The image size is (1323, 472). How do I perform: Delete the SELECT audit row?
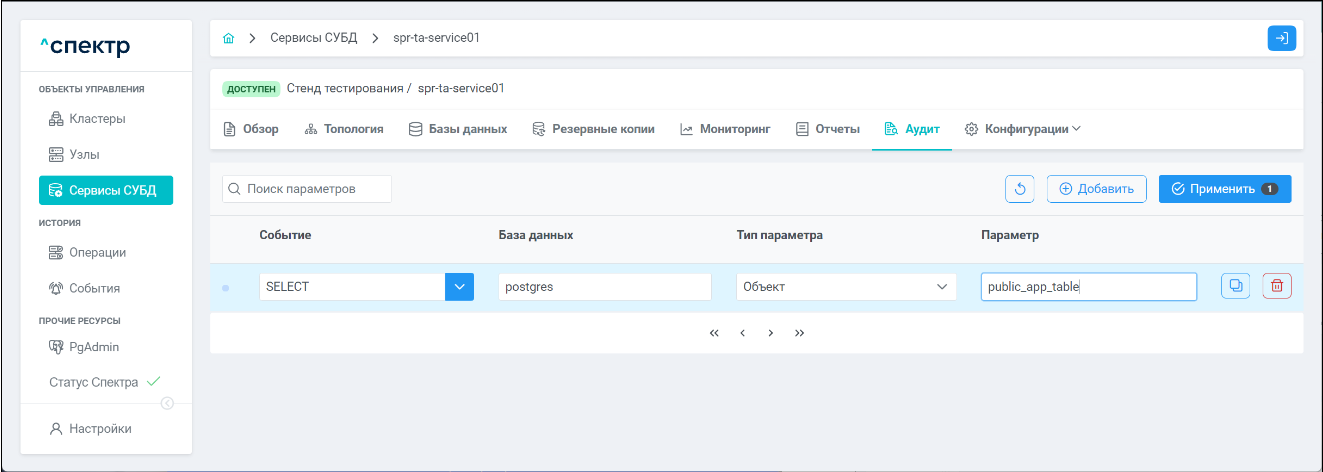[1277, 286]
